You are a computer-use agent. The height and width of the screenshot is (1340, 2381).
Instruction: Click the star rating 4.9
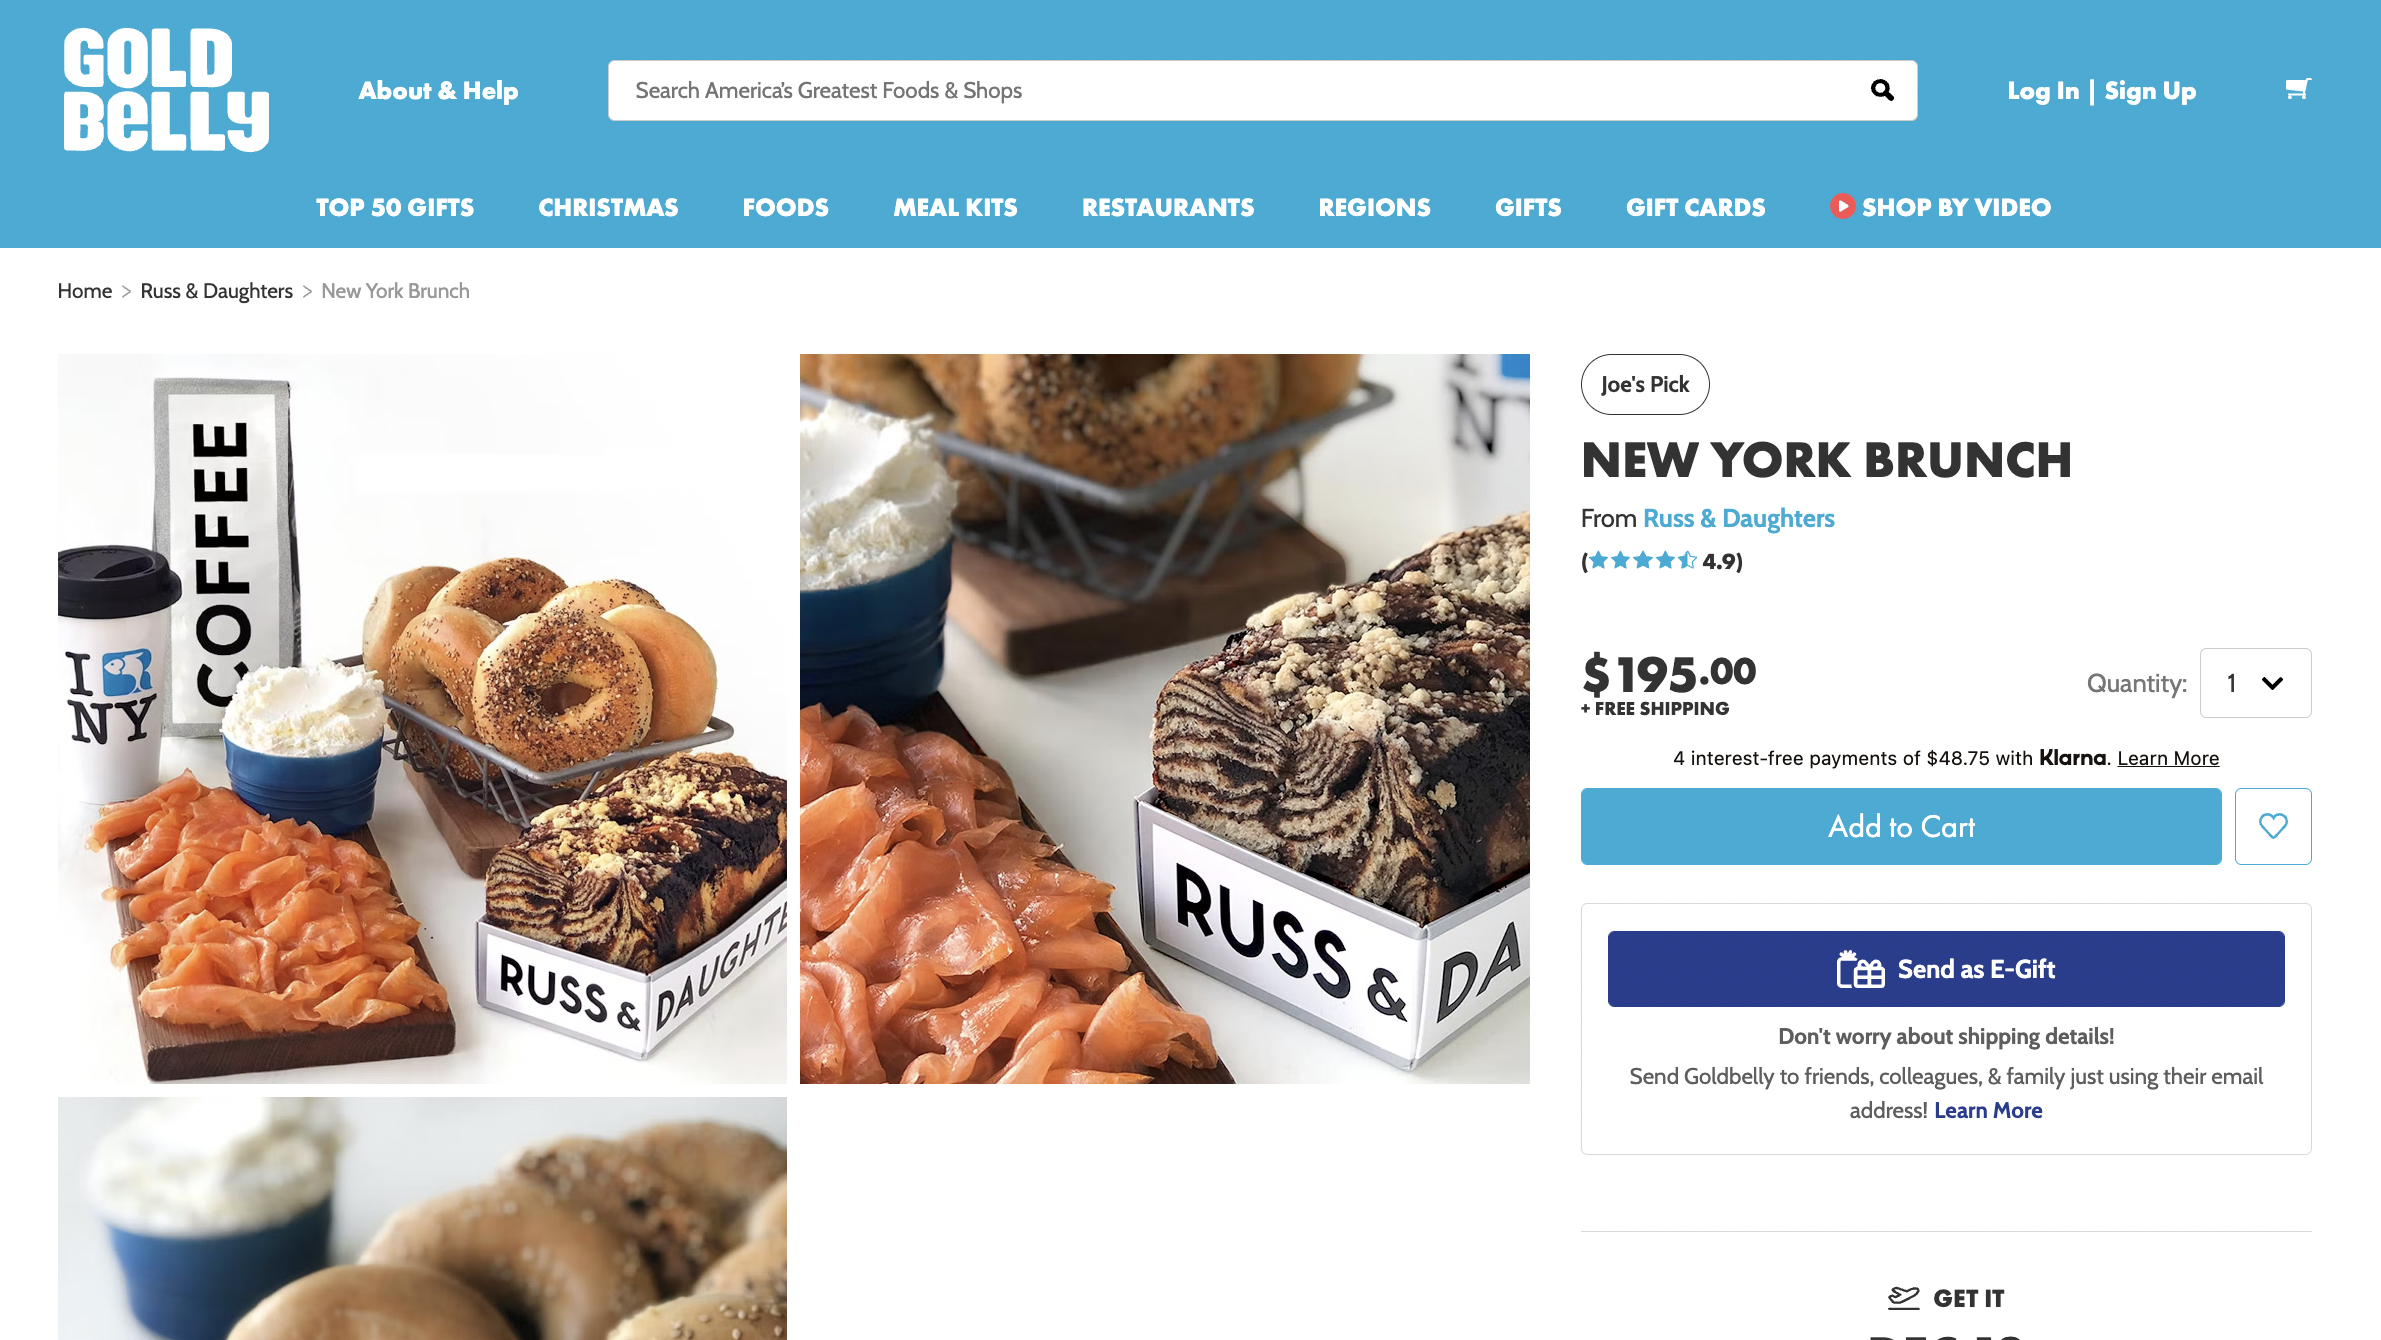point(1662,561)
